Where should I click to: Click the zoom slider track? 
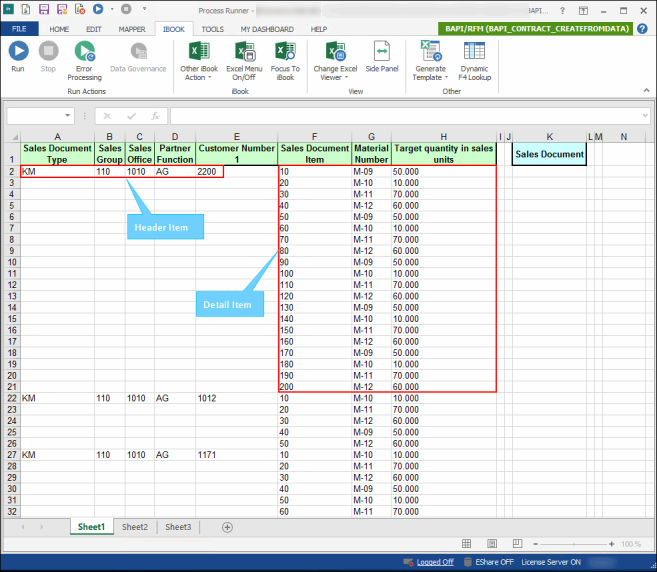click(574, 544)
